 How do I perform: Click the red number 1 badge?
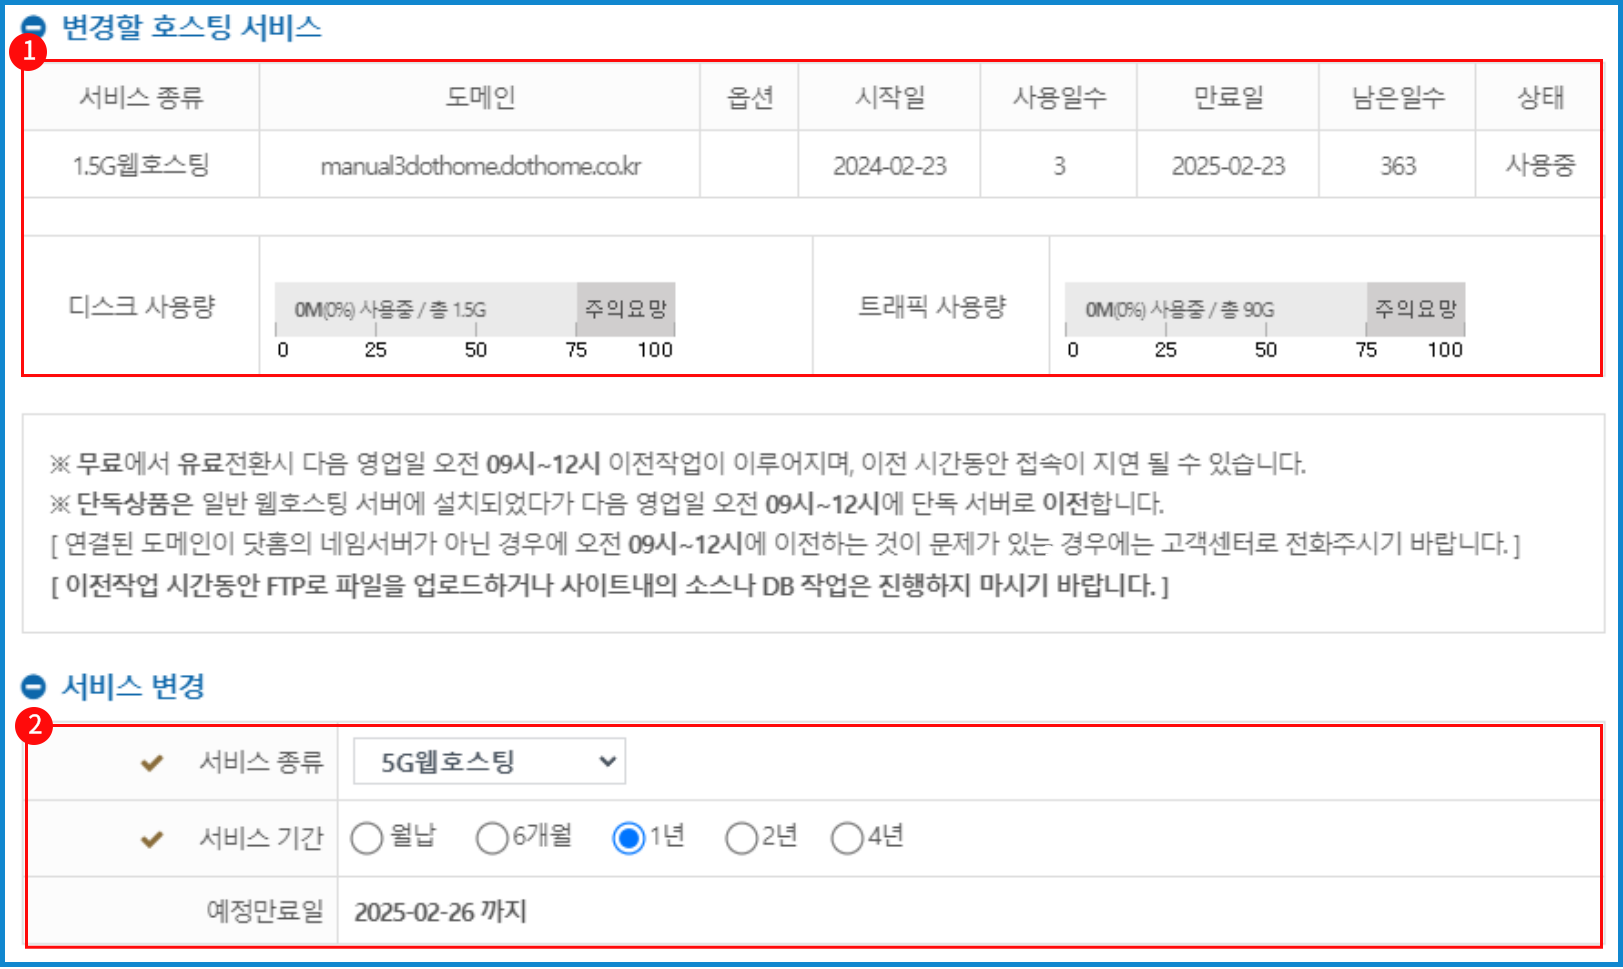(28, 51)
